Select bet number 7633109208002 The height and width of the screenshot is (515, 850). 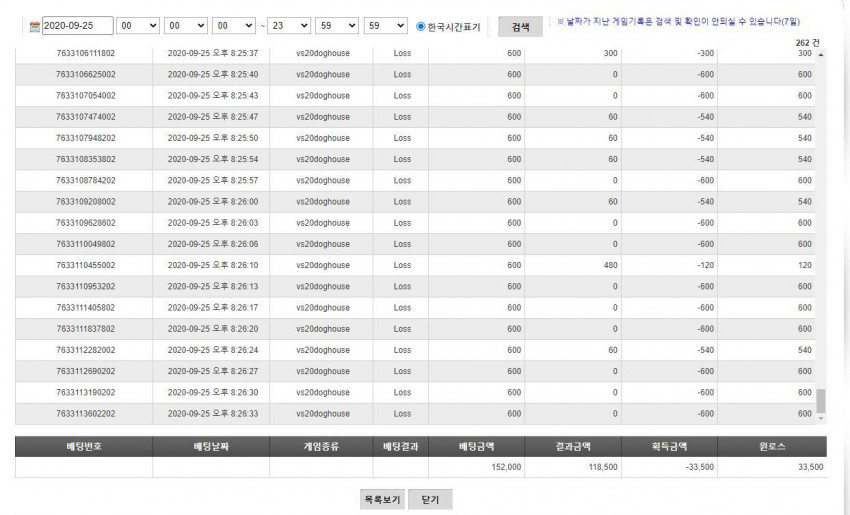[86, 201]
